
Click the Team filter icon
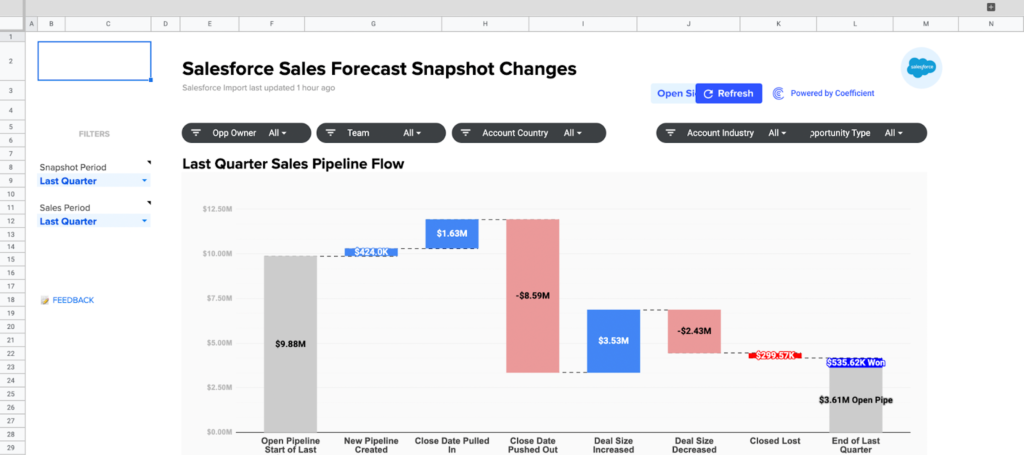pyautogui.click(x=331, y=133)
